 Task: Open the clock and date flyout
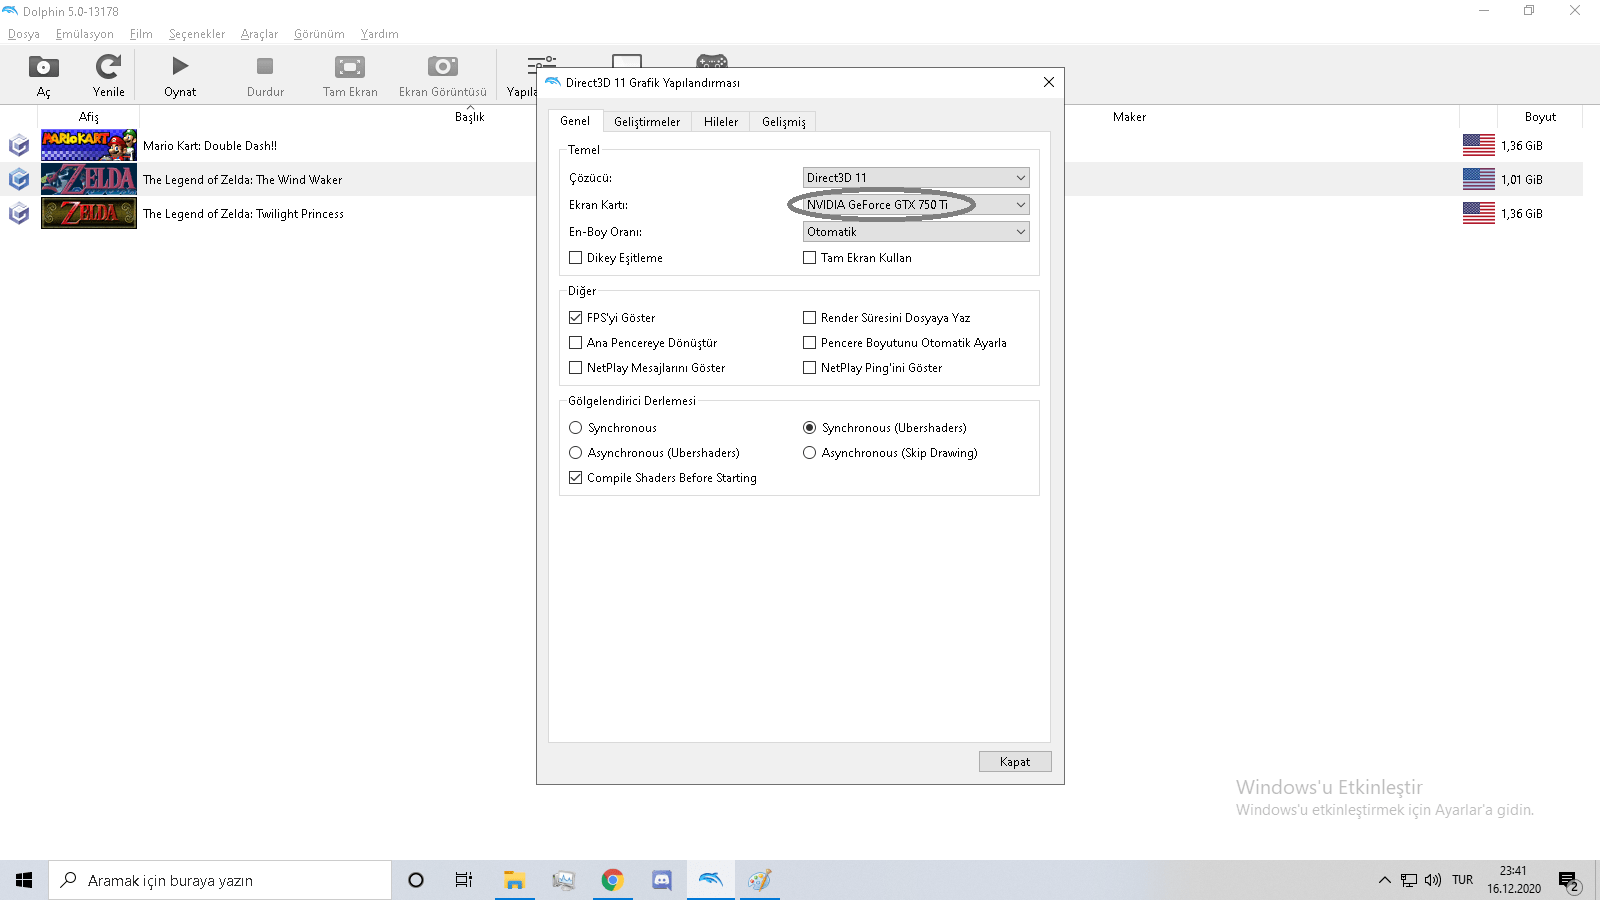tap(1513, 880)
